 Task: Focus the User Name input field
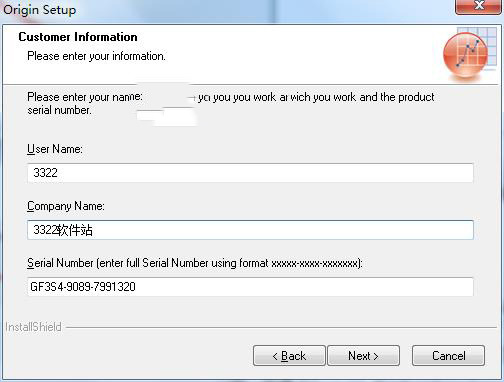[250, 173]
